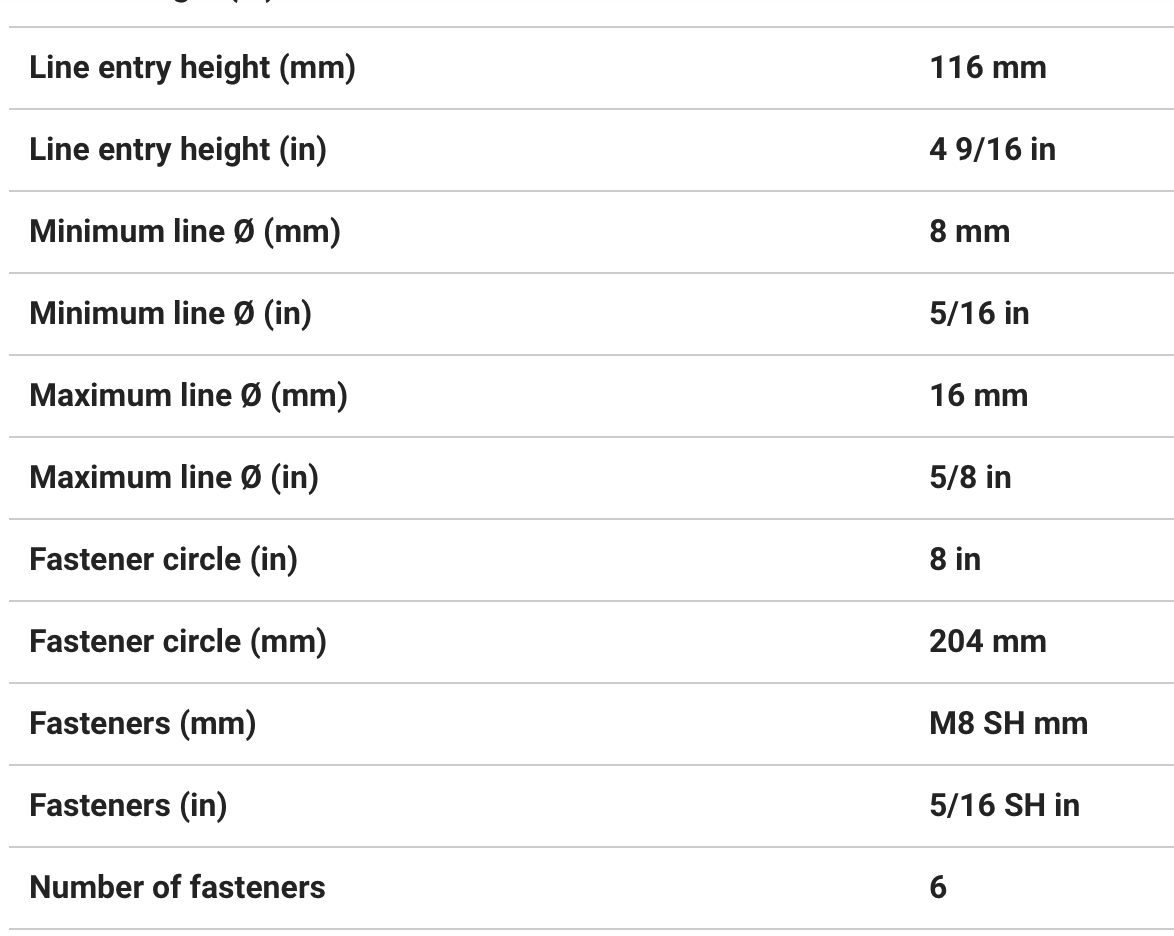
Task: Click the "Minimum line Ø (mm)" label
Action: click(185, 232)
